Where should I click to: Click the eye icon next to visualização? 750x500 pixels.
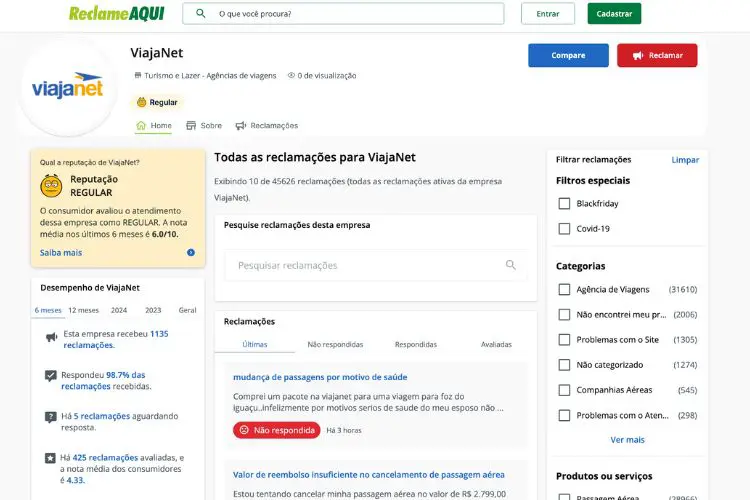click(291, 75)
